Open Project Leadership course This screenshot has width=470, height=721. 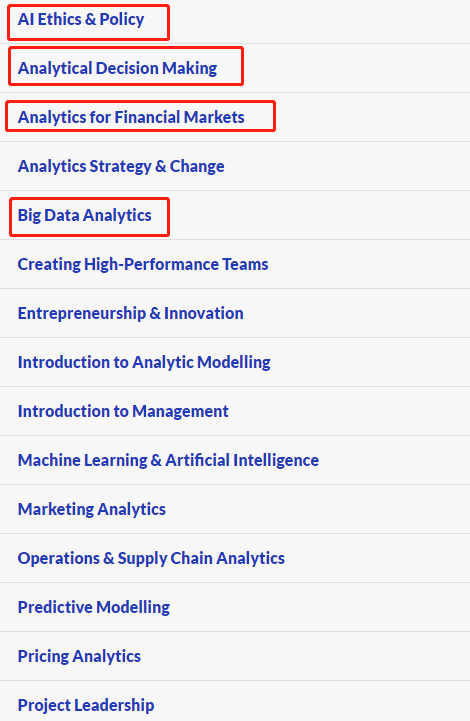point(86,705)
